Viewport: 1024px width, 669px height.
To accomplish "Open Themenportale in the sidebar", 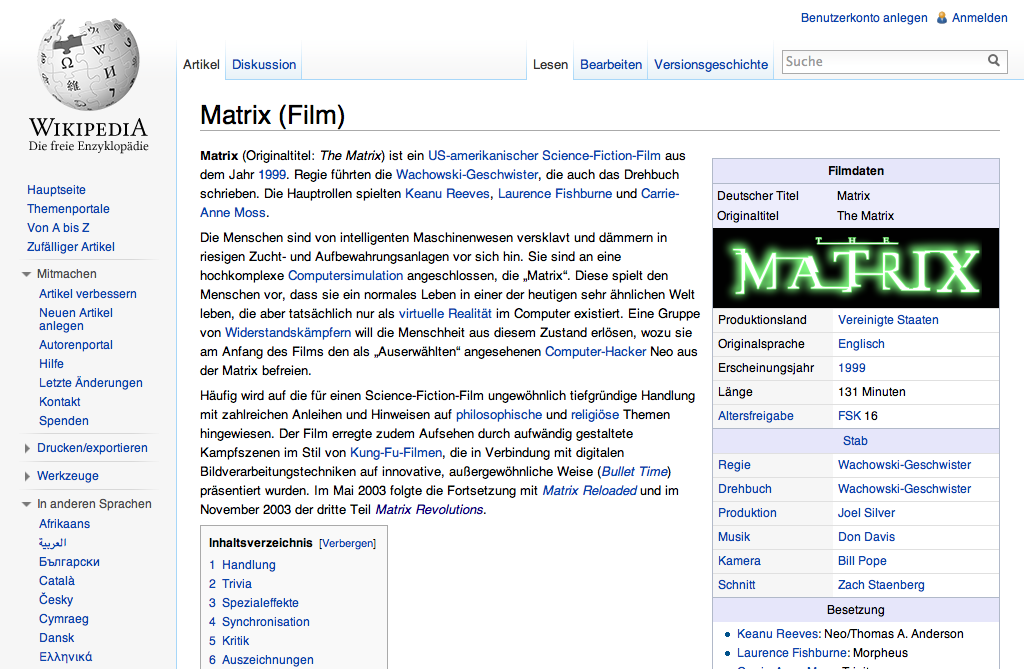I will tap(68, 209).
